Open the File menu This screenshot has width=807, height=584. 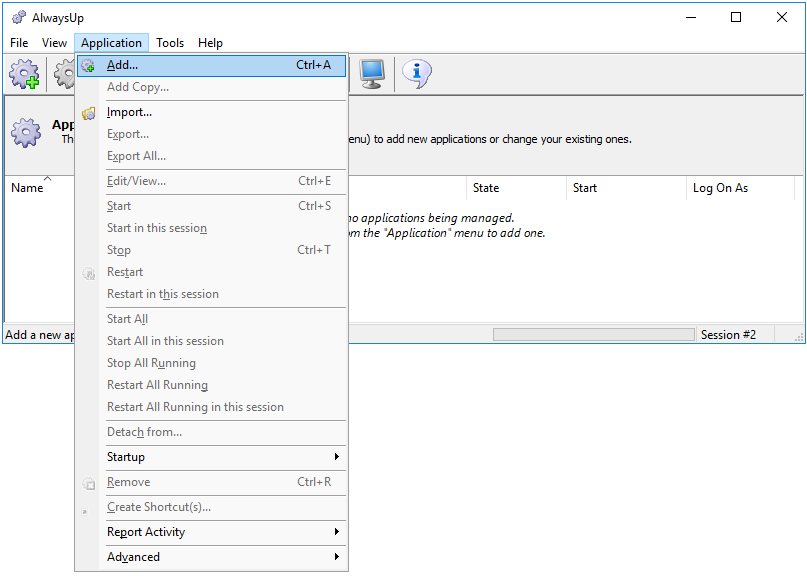(x=19, y=43)
